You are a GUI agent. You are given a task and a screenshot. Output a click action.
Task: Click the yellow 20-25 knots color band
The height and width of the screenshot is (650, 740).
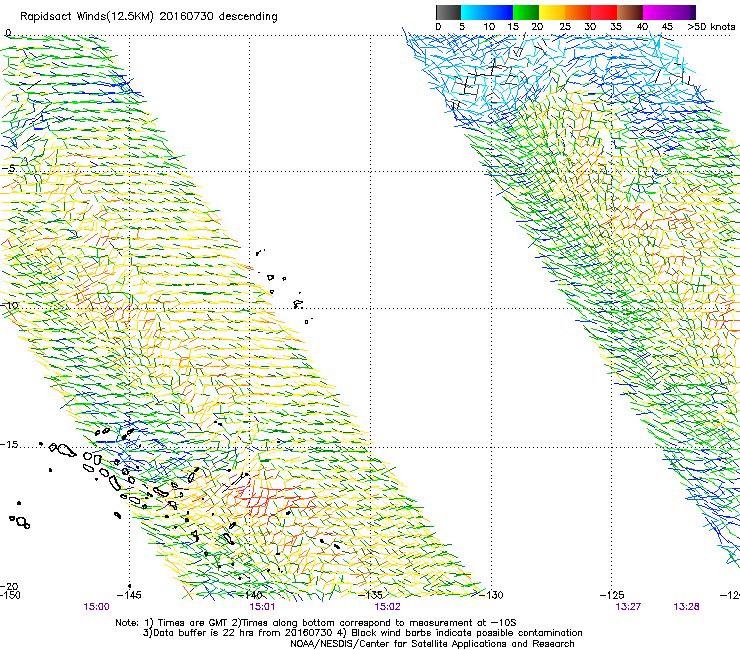[x=552, y=12]
